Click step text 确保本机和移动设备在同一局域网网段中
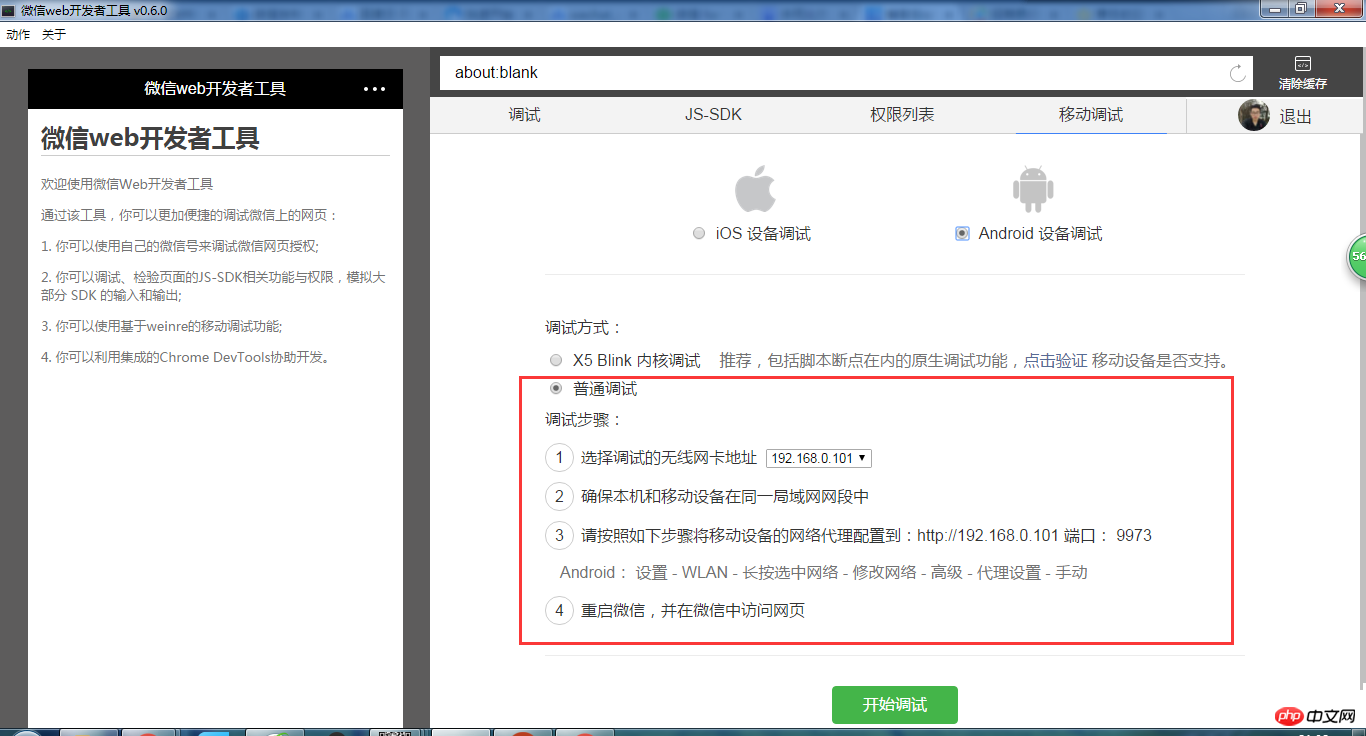 [725, 497]
